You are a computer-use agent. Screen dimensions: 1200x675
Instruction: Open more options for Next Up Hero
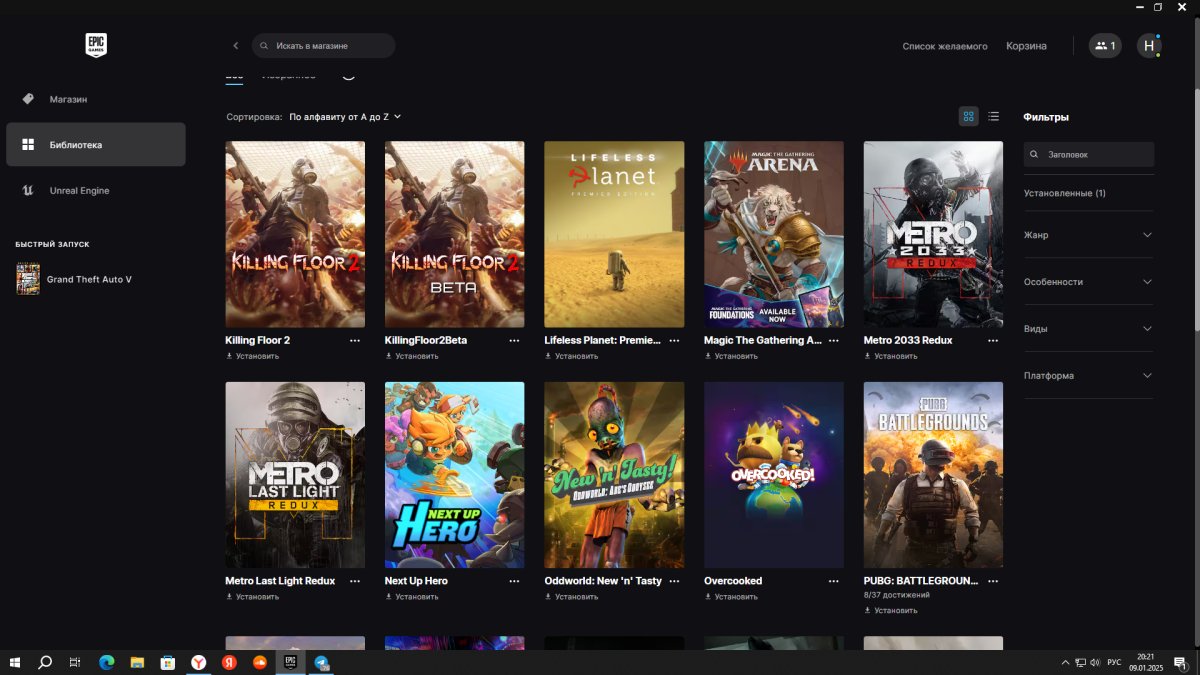[514, 581]
